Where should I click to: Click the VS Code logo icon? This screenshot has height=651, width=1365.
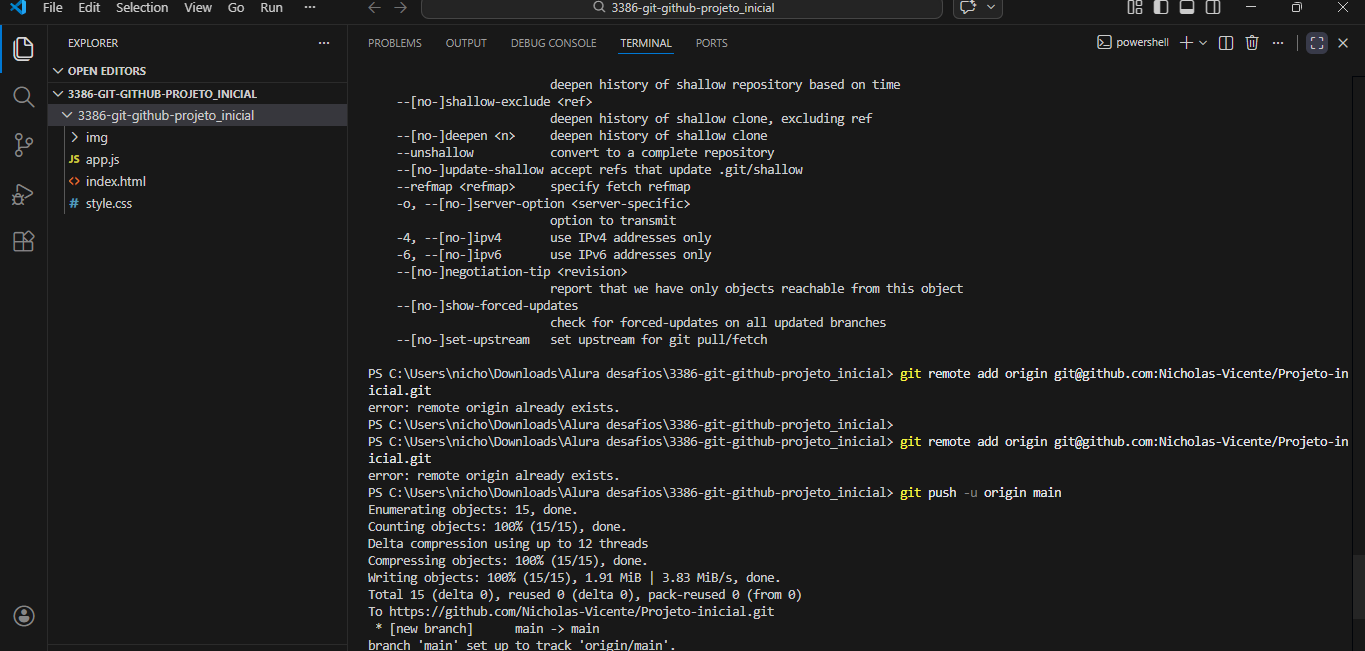[17, 8]
